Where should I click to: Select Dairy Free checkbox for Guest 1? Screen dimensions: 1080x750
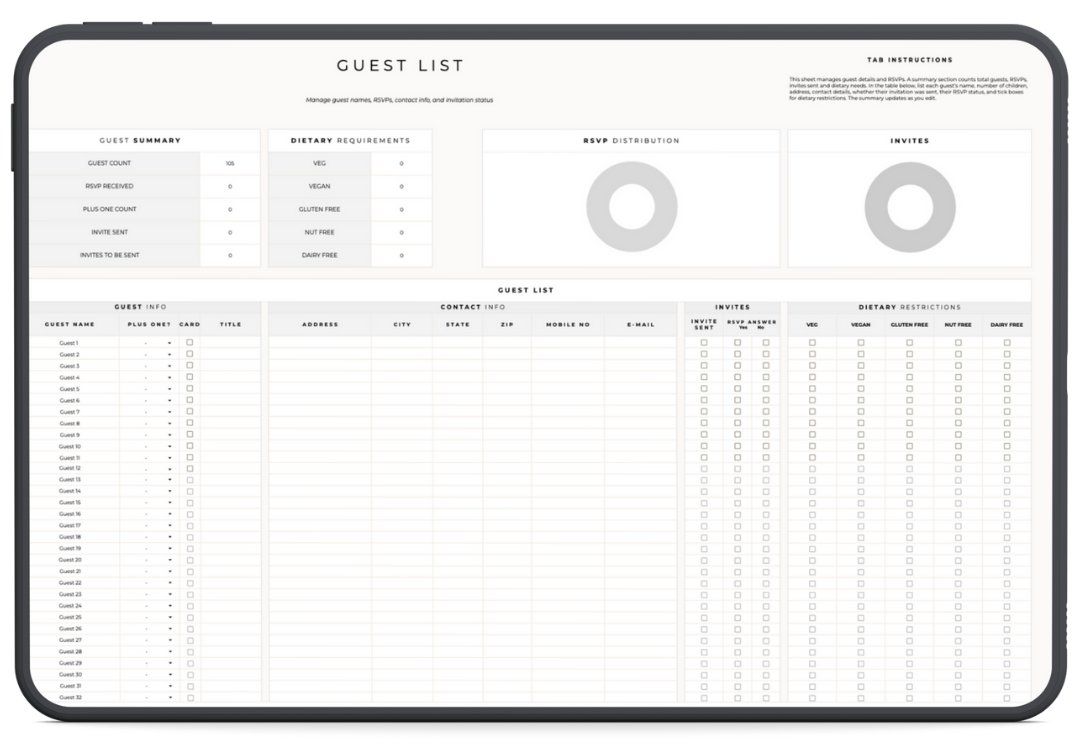click(x=1007, y=343)
